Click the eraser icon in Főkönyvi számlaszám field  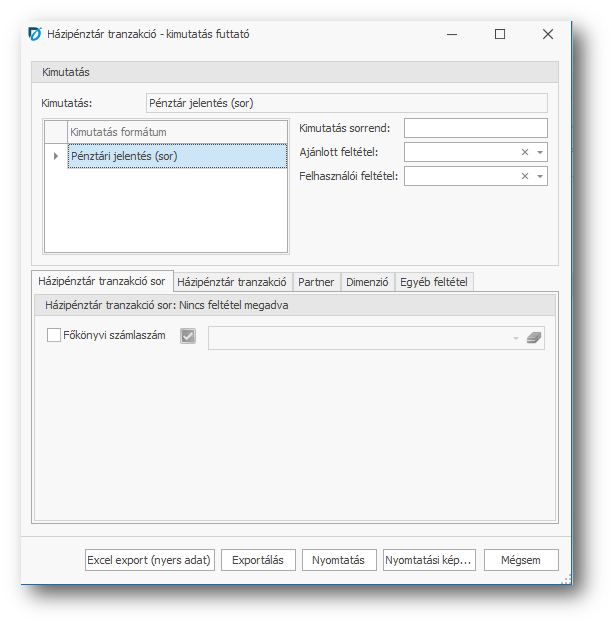[533, 338]
